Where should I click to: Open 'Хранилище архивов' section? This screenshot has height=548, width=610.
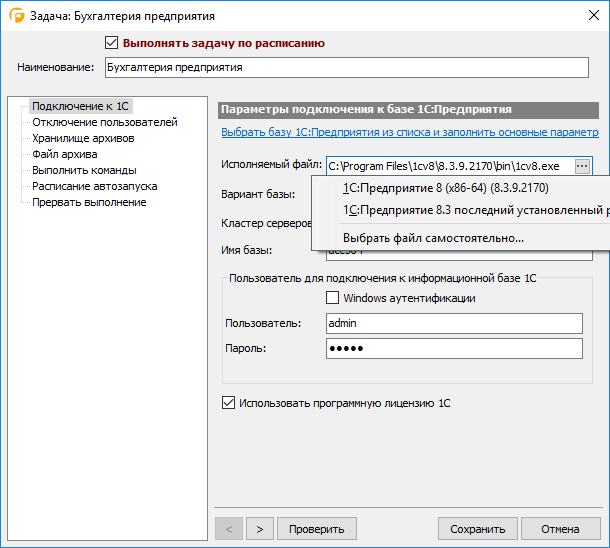[83, 138]
